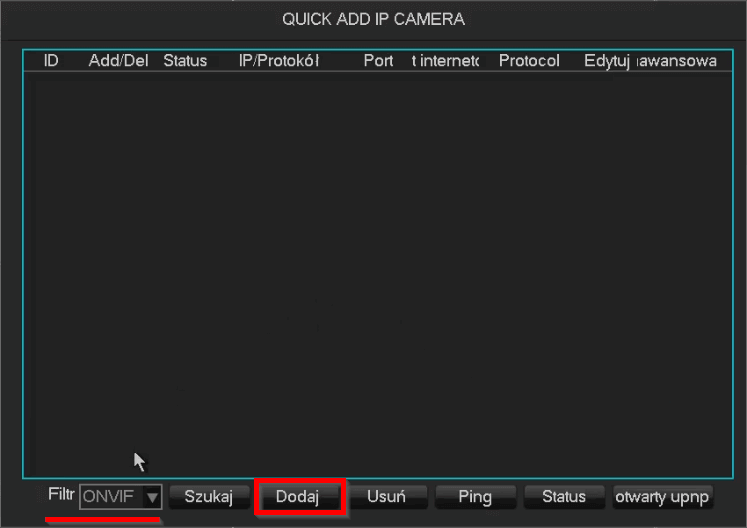The height and width of the screenshot is (528, 747).
Task: Click the otwarty upnp button
Action: [x=662, y=497]
